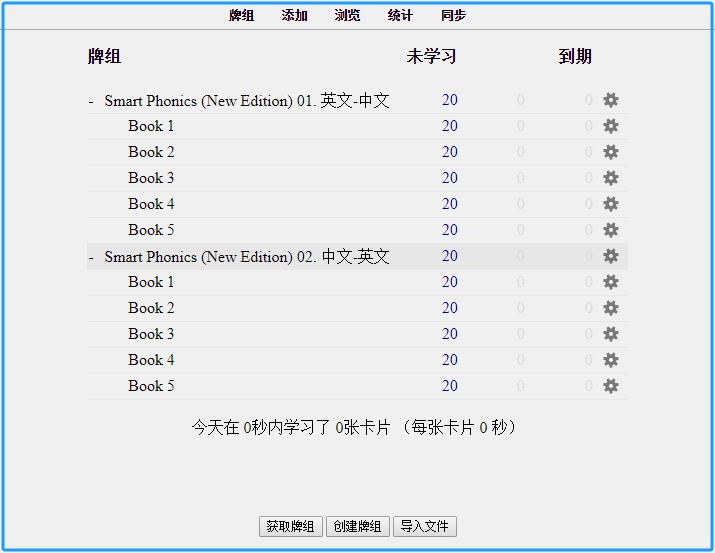The height and width of the screenshot is (553, 715).
Task: Open deck Smart Phonics (New Edition) 02. 中文-英文
Action: [247, 257]
